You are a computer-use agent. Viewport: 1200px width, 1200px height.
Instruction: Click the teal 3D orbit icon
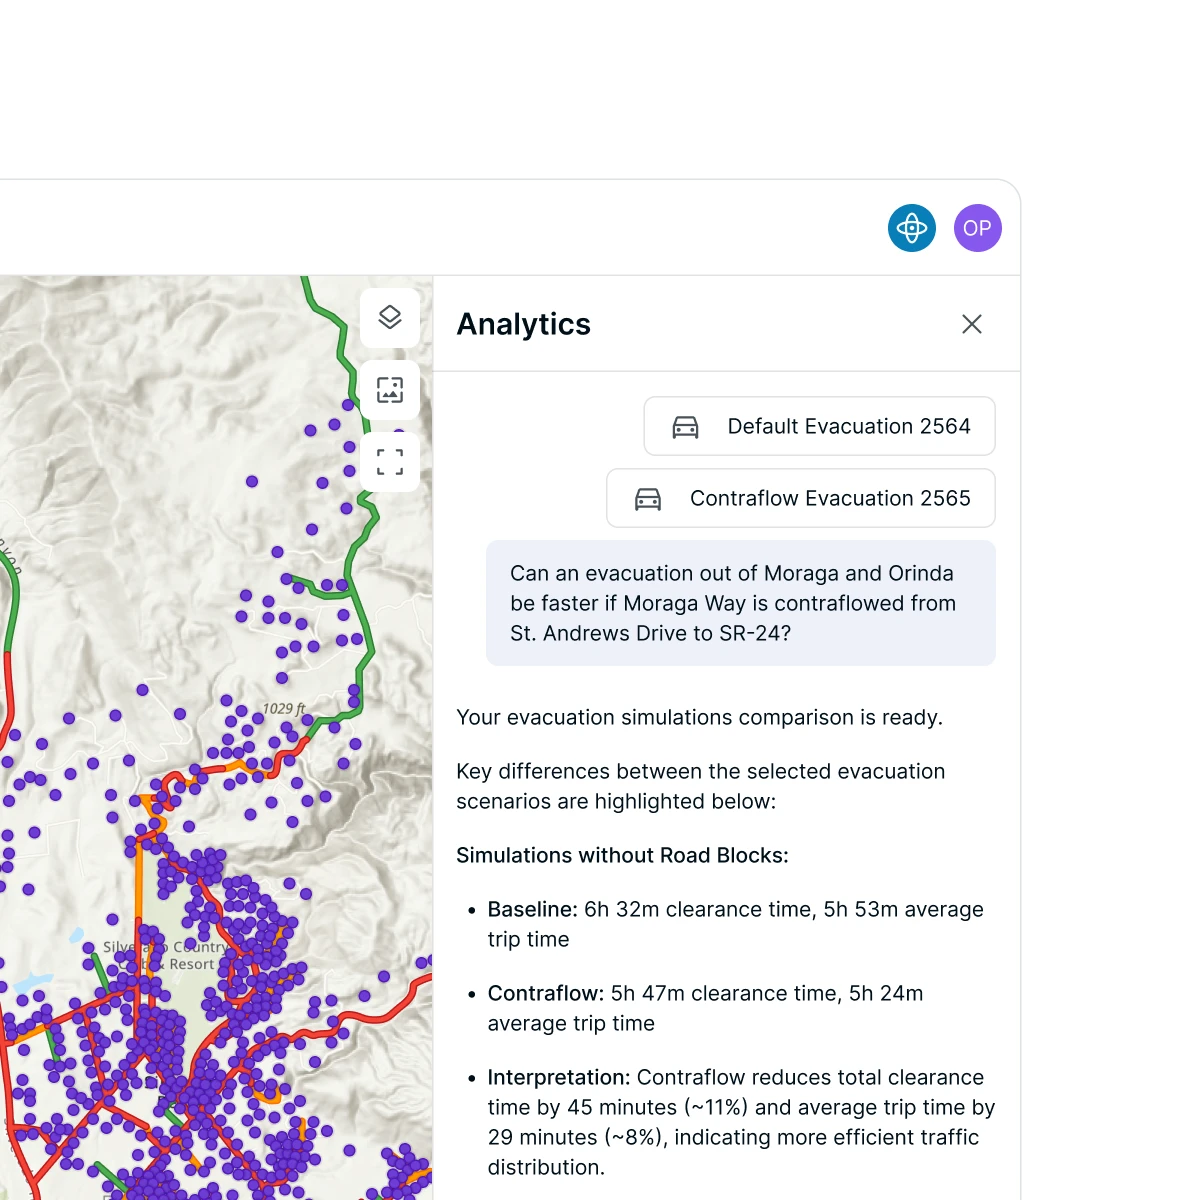click(911, 227)
